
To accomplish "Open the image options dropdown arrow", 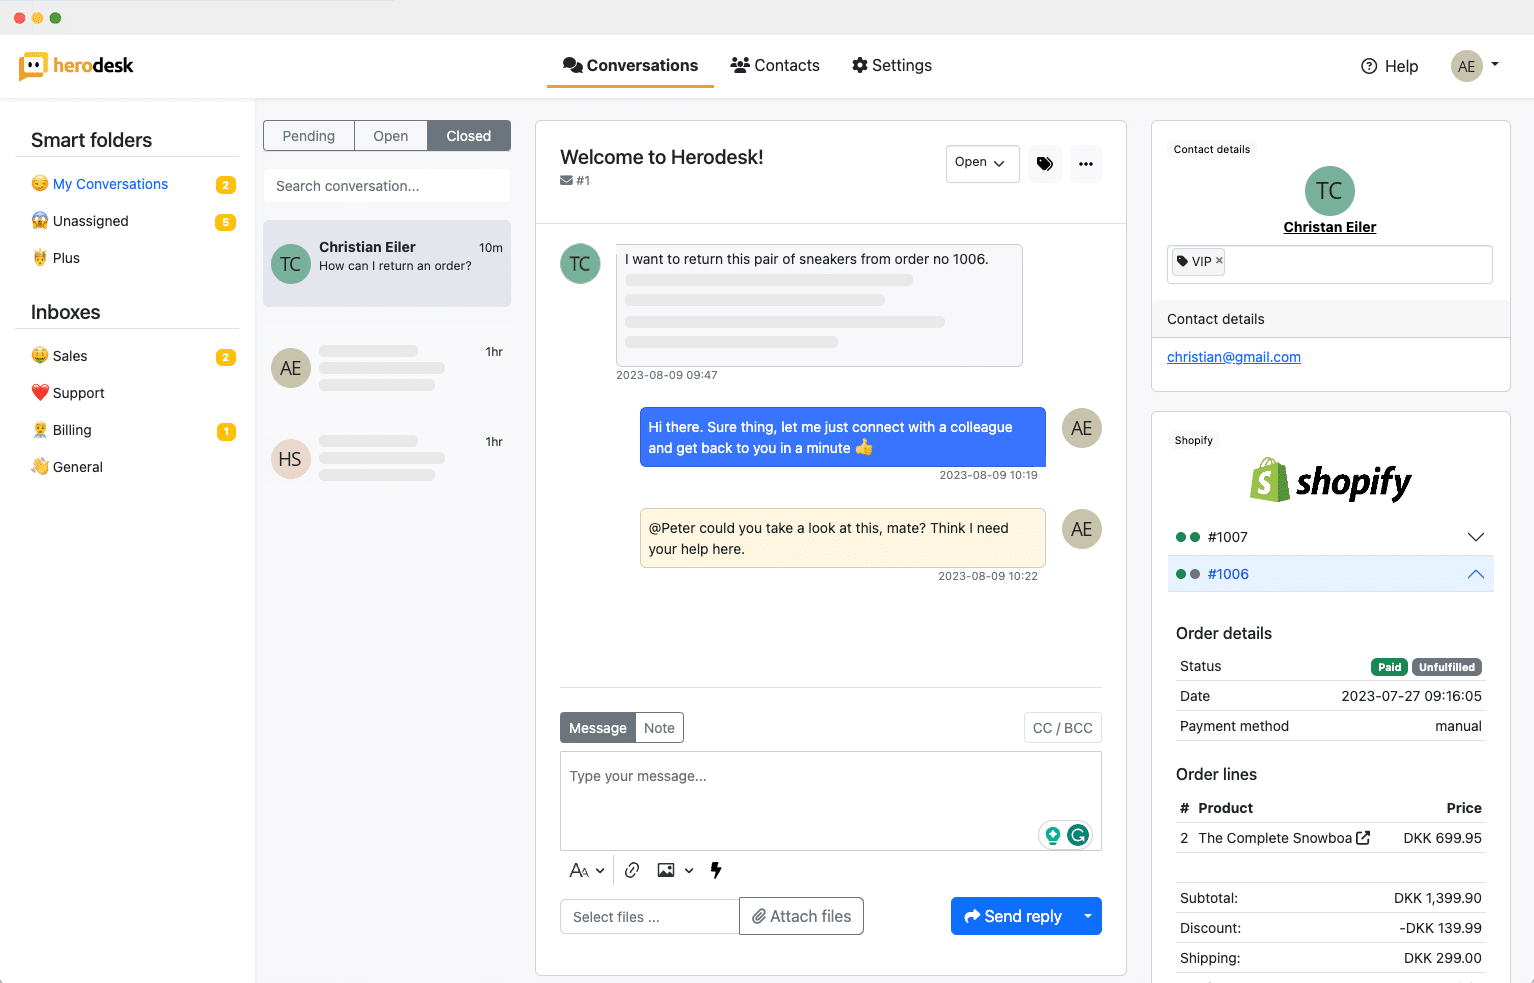I will click(689, 870).
